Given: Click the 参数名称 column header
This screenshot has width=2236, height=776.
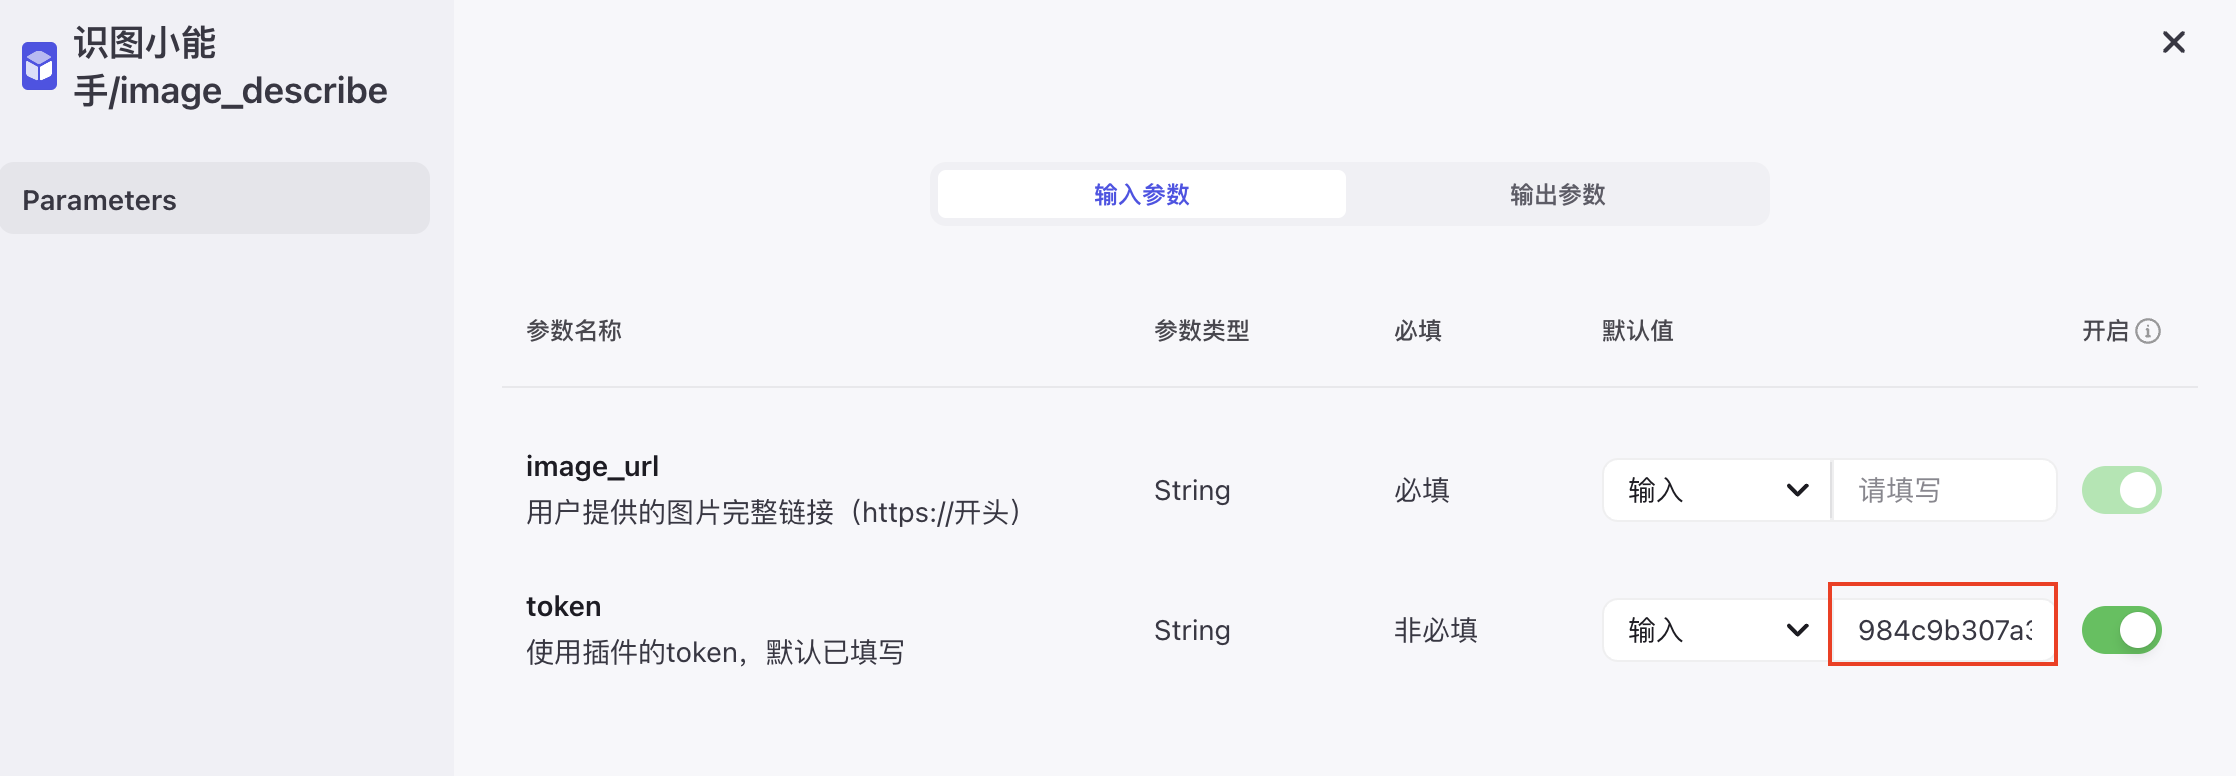Looking at the screenshot, I should pyautogui.click(x=574, y=331).
